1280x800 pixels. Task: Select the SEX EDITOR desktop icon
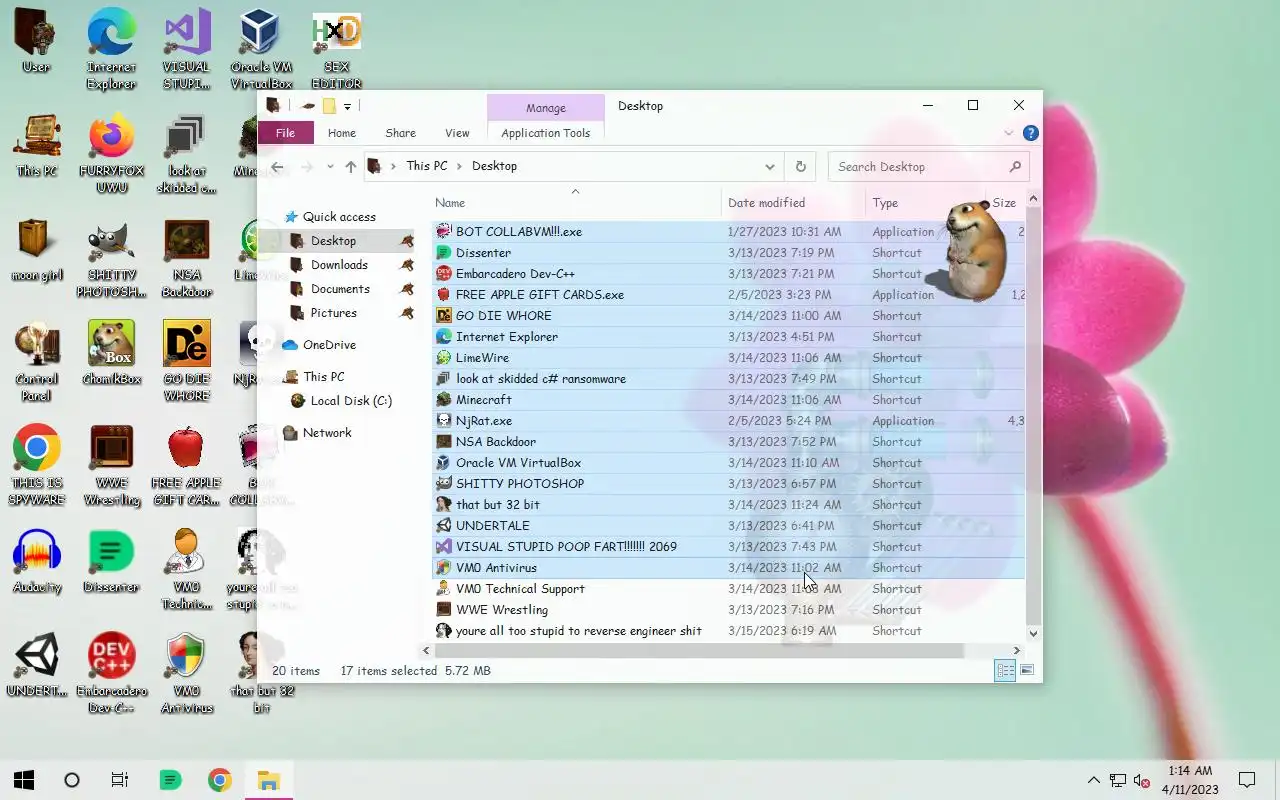[336, 50]
